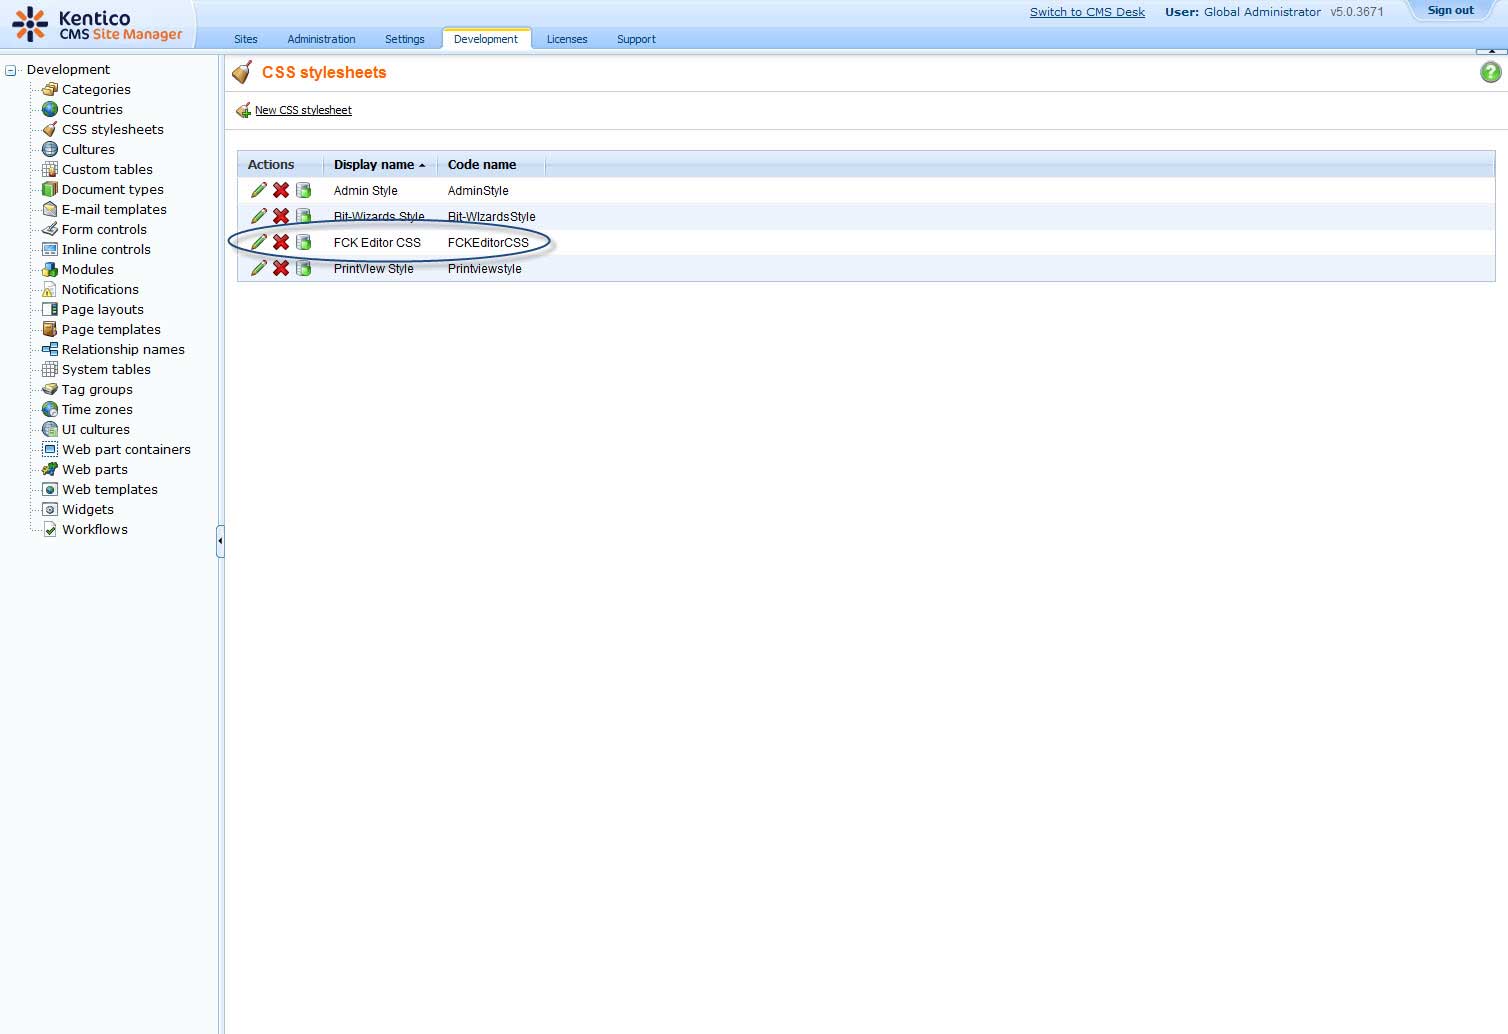Viewport: 1508px width, 1034px height.
Task: Export the Bit-Wizards Style stylesheet icon
Action: pos(303,216)
